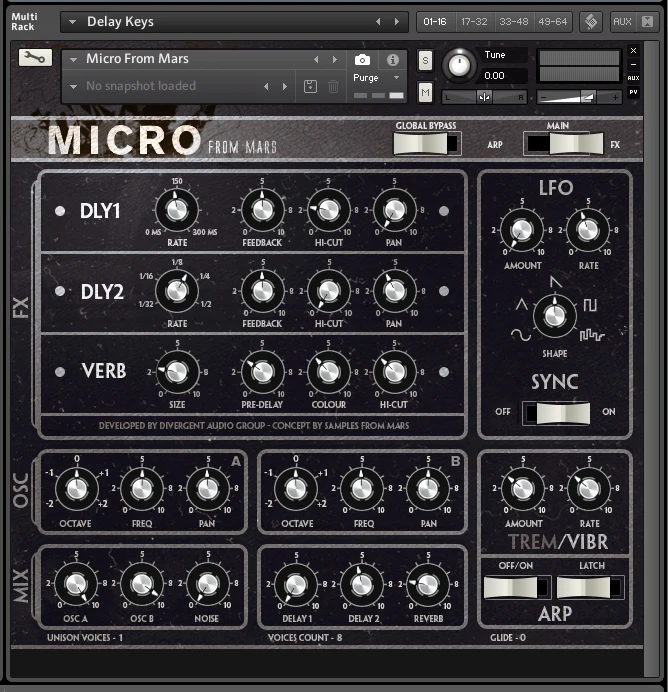Load previous snapshot arrow
668x692 pixels.
(266, 86)
